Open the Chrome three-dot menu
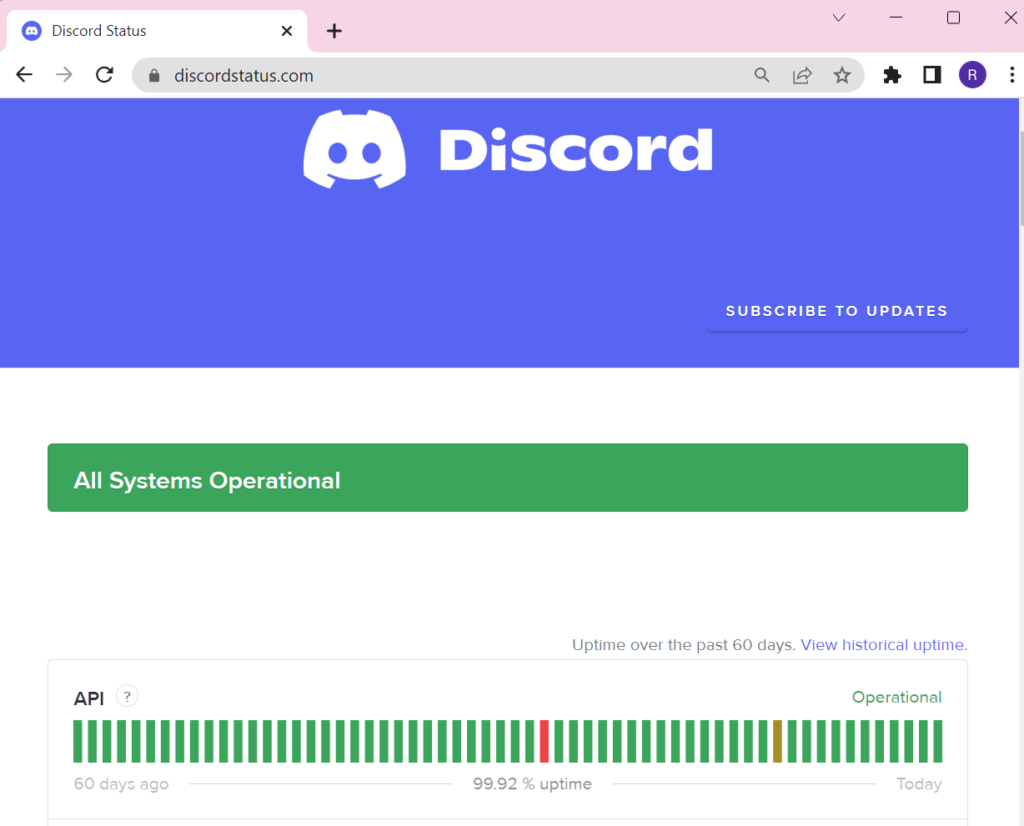This screenshot has height=826, width=1024. point(1012,75)
